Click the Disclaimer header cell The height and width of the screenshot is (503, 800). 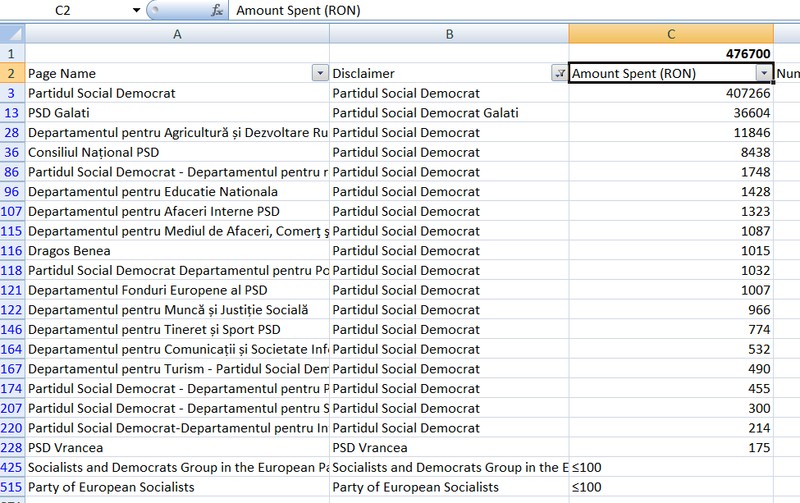tap(449, 73)
